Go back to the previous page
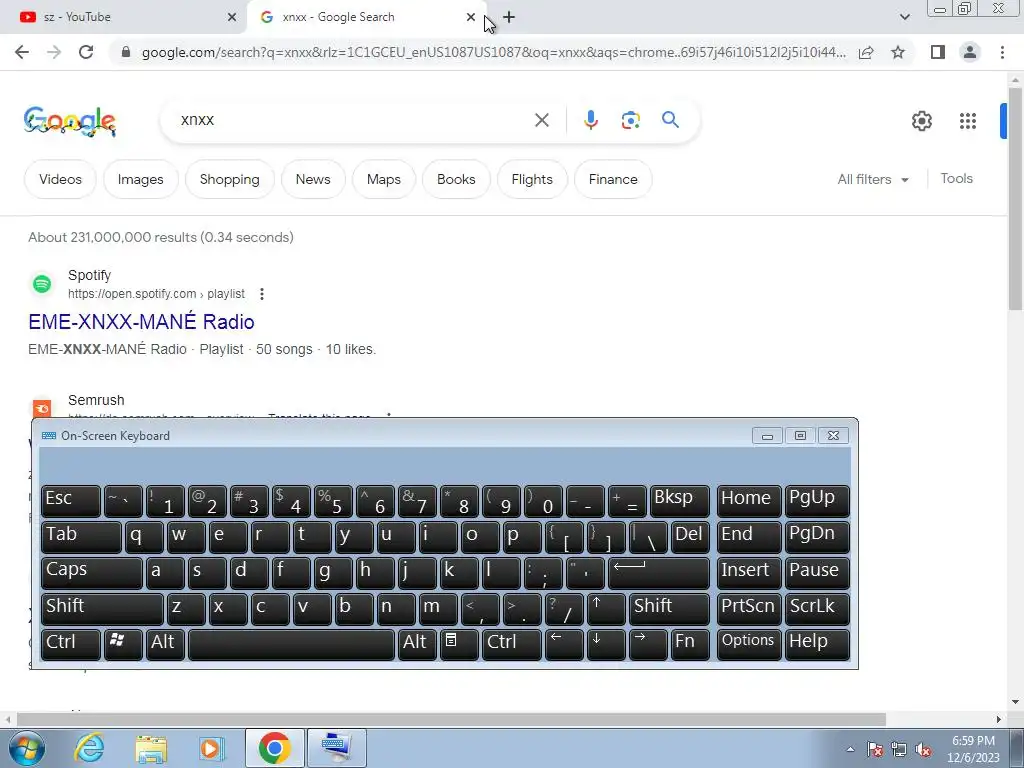The width and height of the screenshot is (1024, 768). pos(22,52)
